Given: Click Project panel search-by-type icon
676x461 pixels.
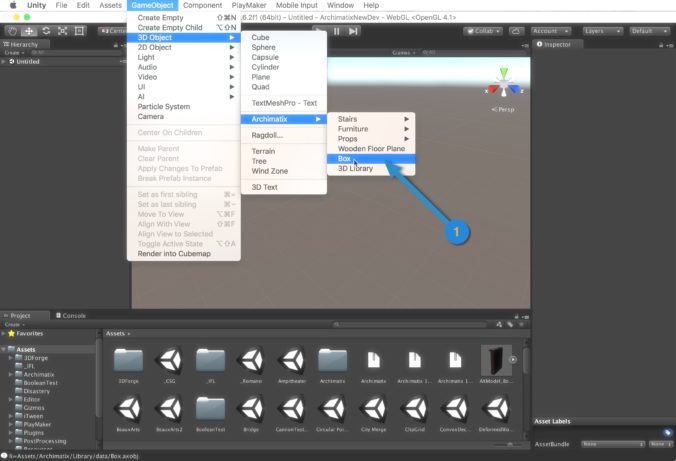Looking at the screenshot, I should pos(499,324).
